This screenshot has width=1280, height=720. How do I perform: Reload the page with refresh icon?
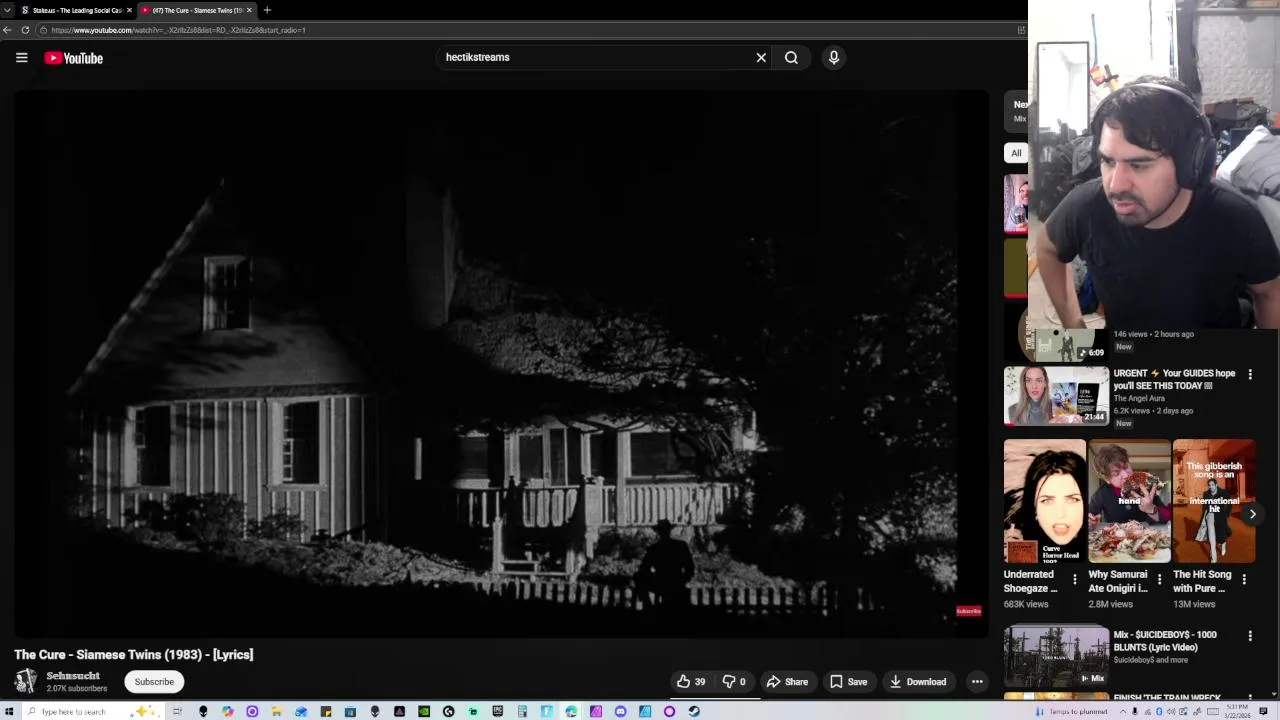click(25, 30)
